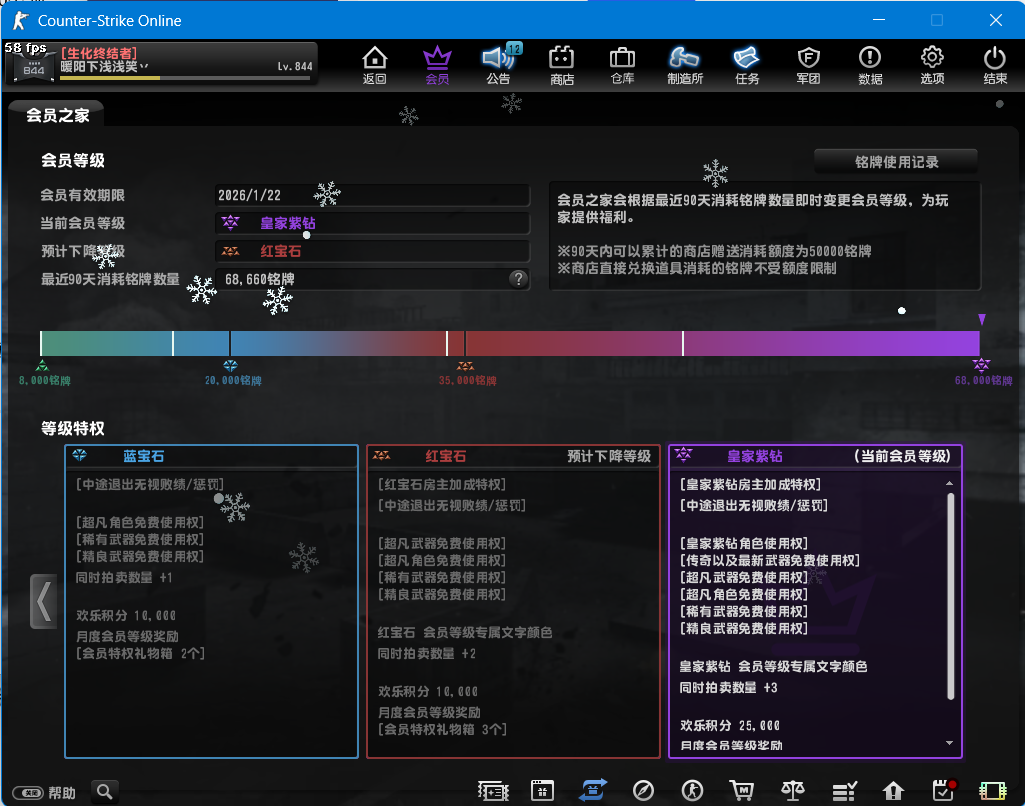Click the balance scales icon in bottom bar
The height and width of the screenshot is (806, 1025).
[x=793, y=790]
